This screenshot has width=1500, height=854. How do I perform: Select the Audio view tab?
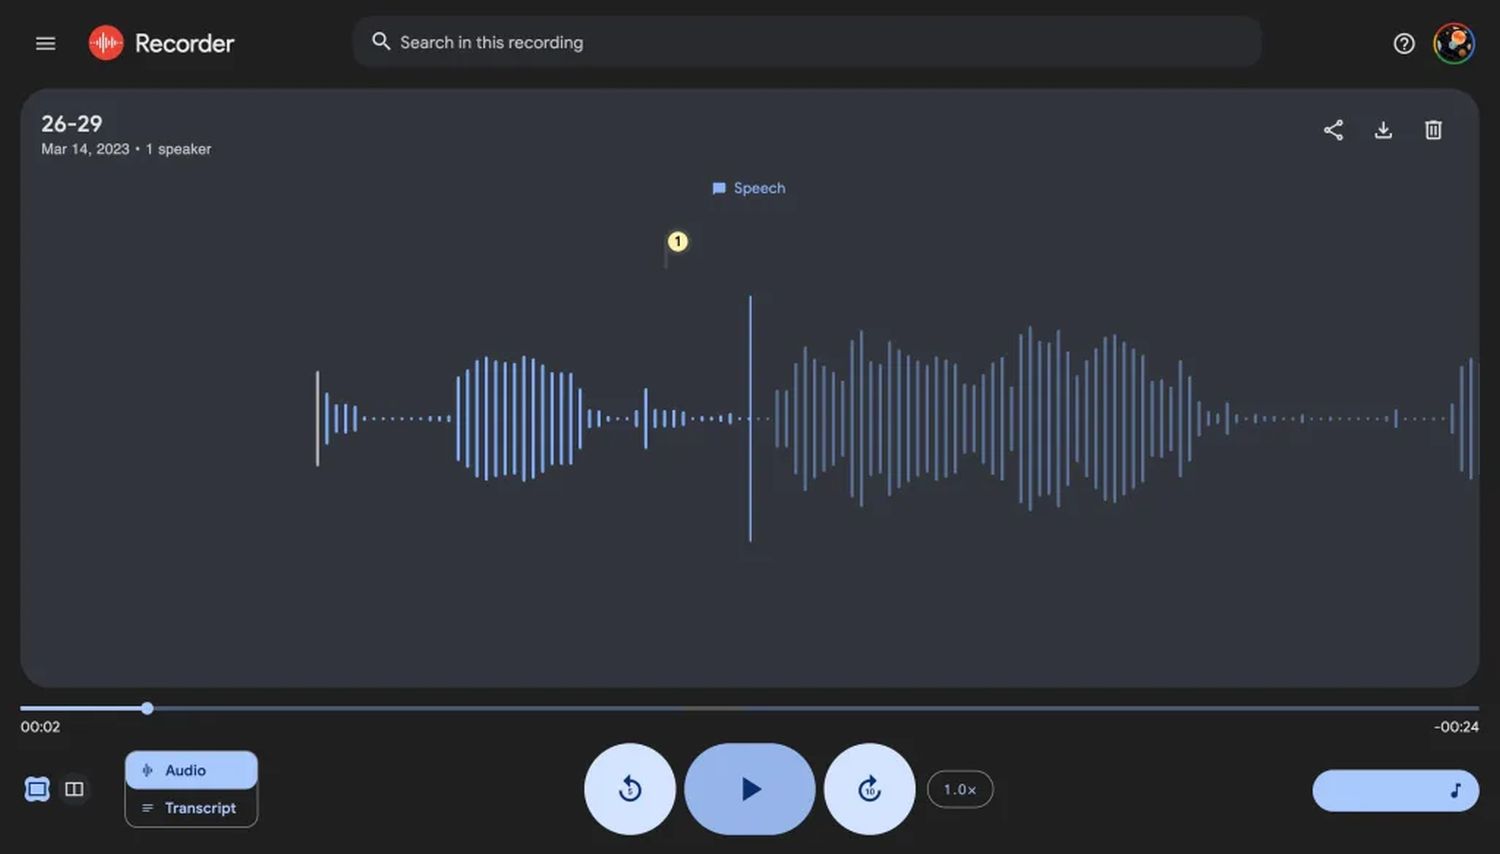pyautogui.click(x=191, y=770)
